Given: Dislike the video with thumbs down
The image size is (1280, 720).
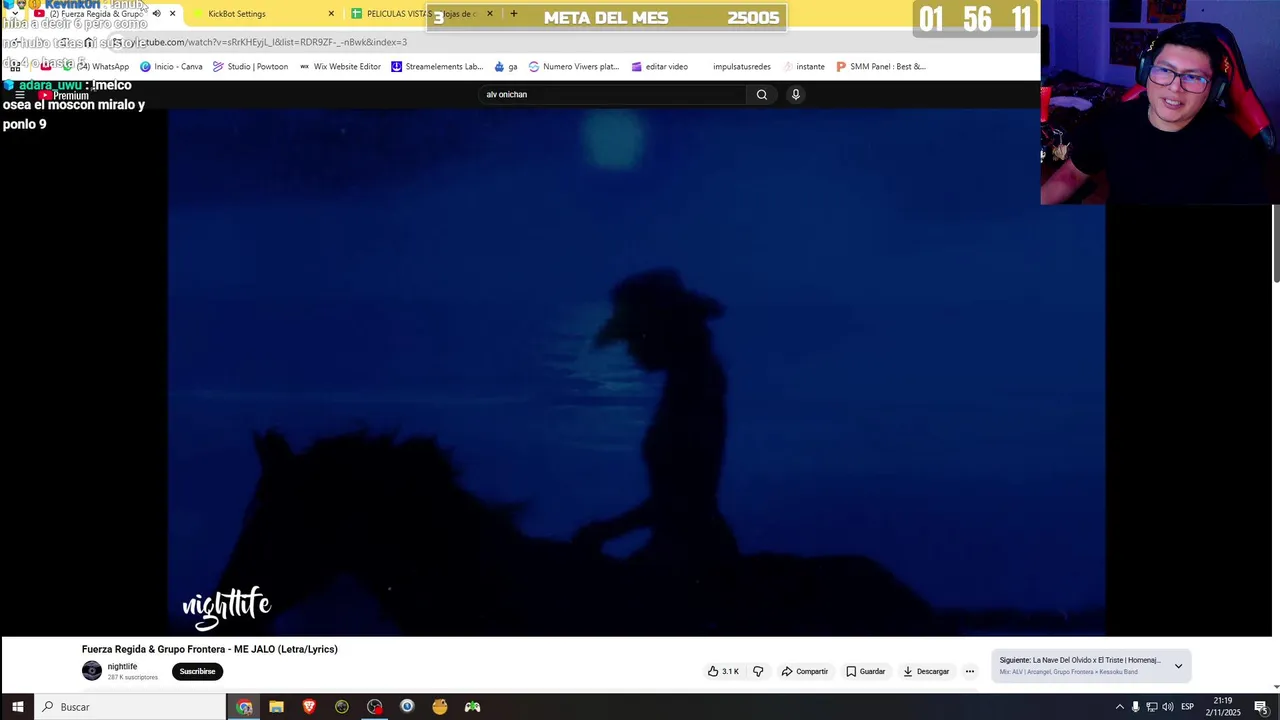Looking at the screenshot, I should [758, 671].
